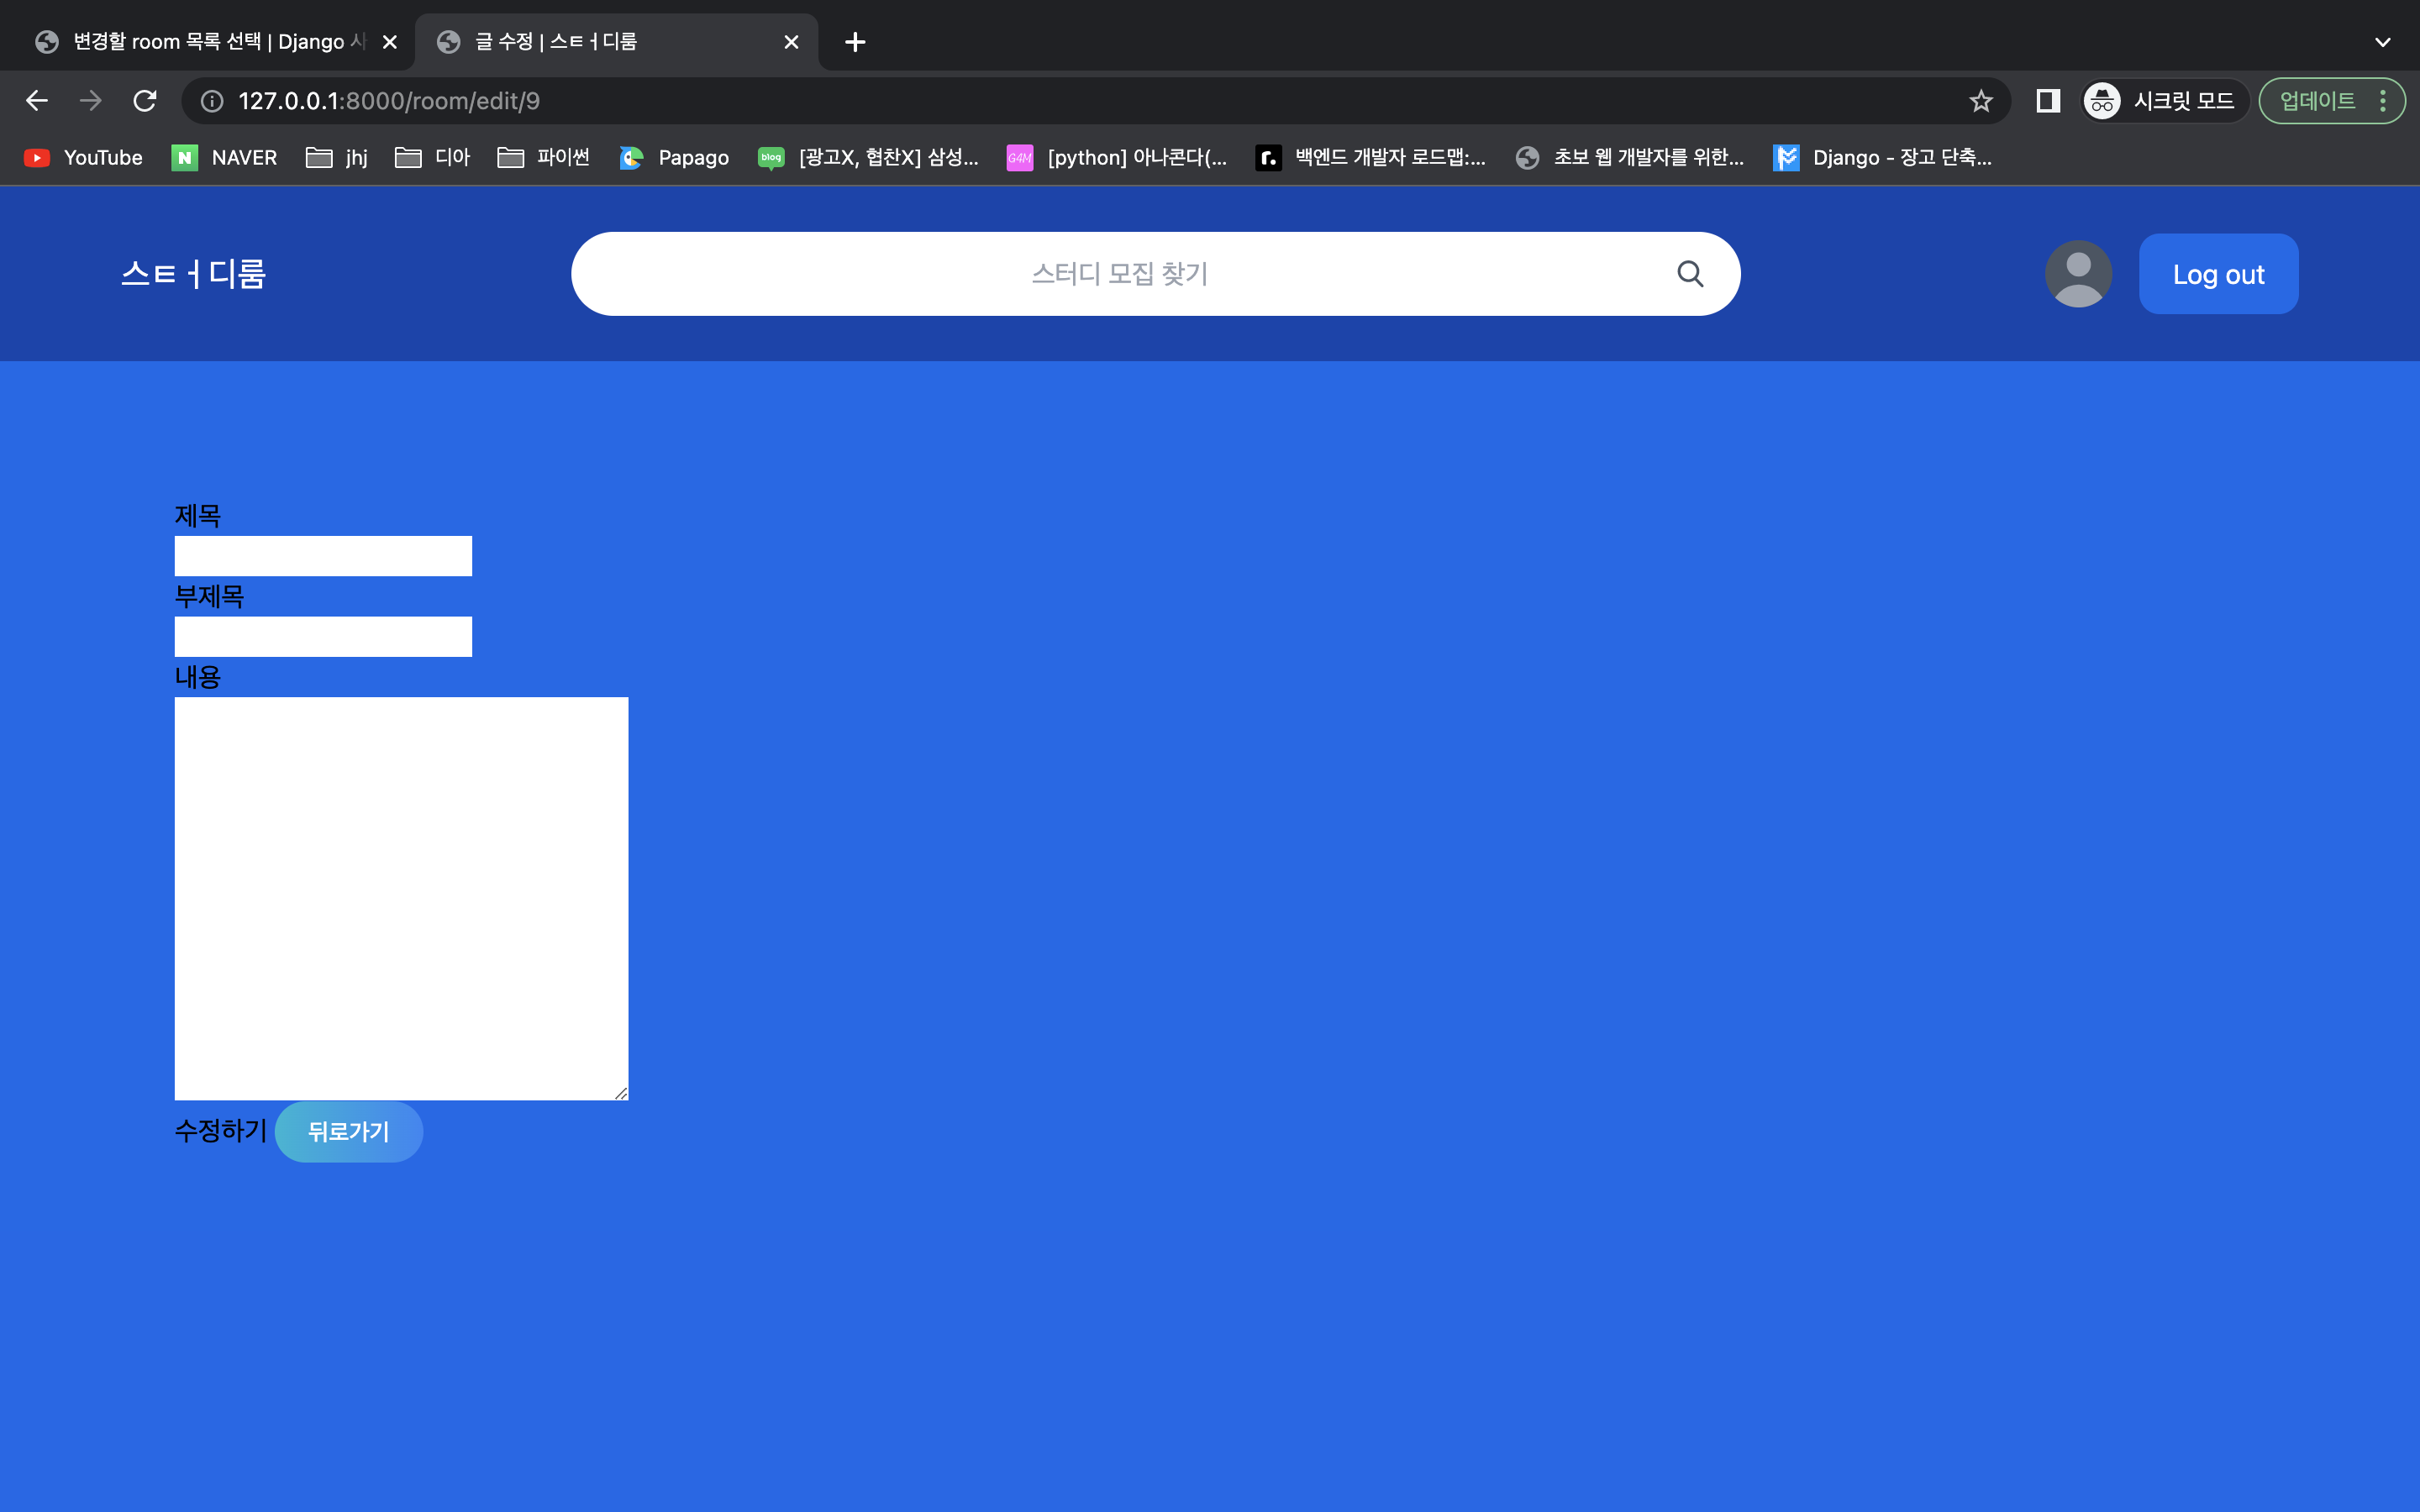The width and height of the screenshot is (2420, 1512).
Task: Open a new tab with the plus icon
Action: [855, 42]
